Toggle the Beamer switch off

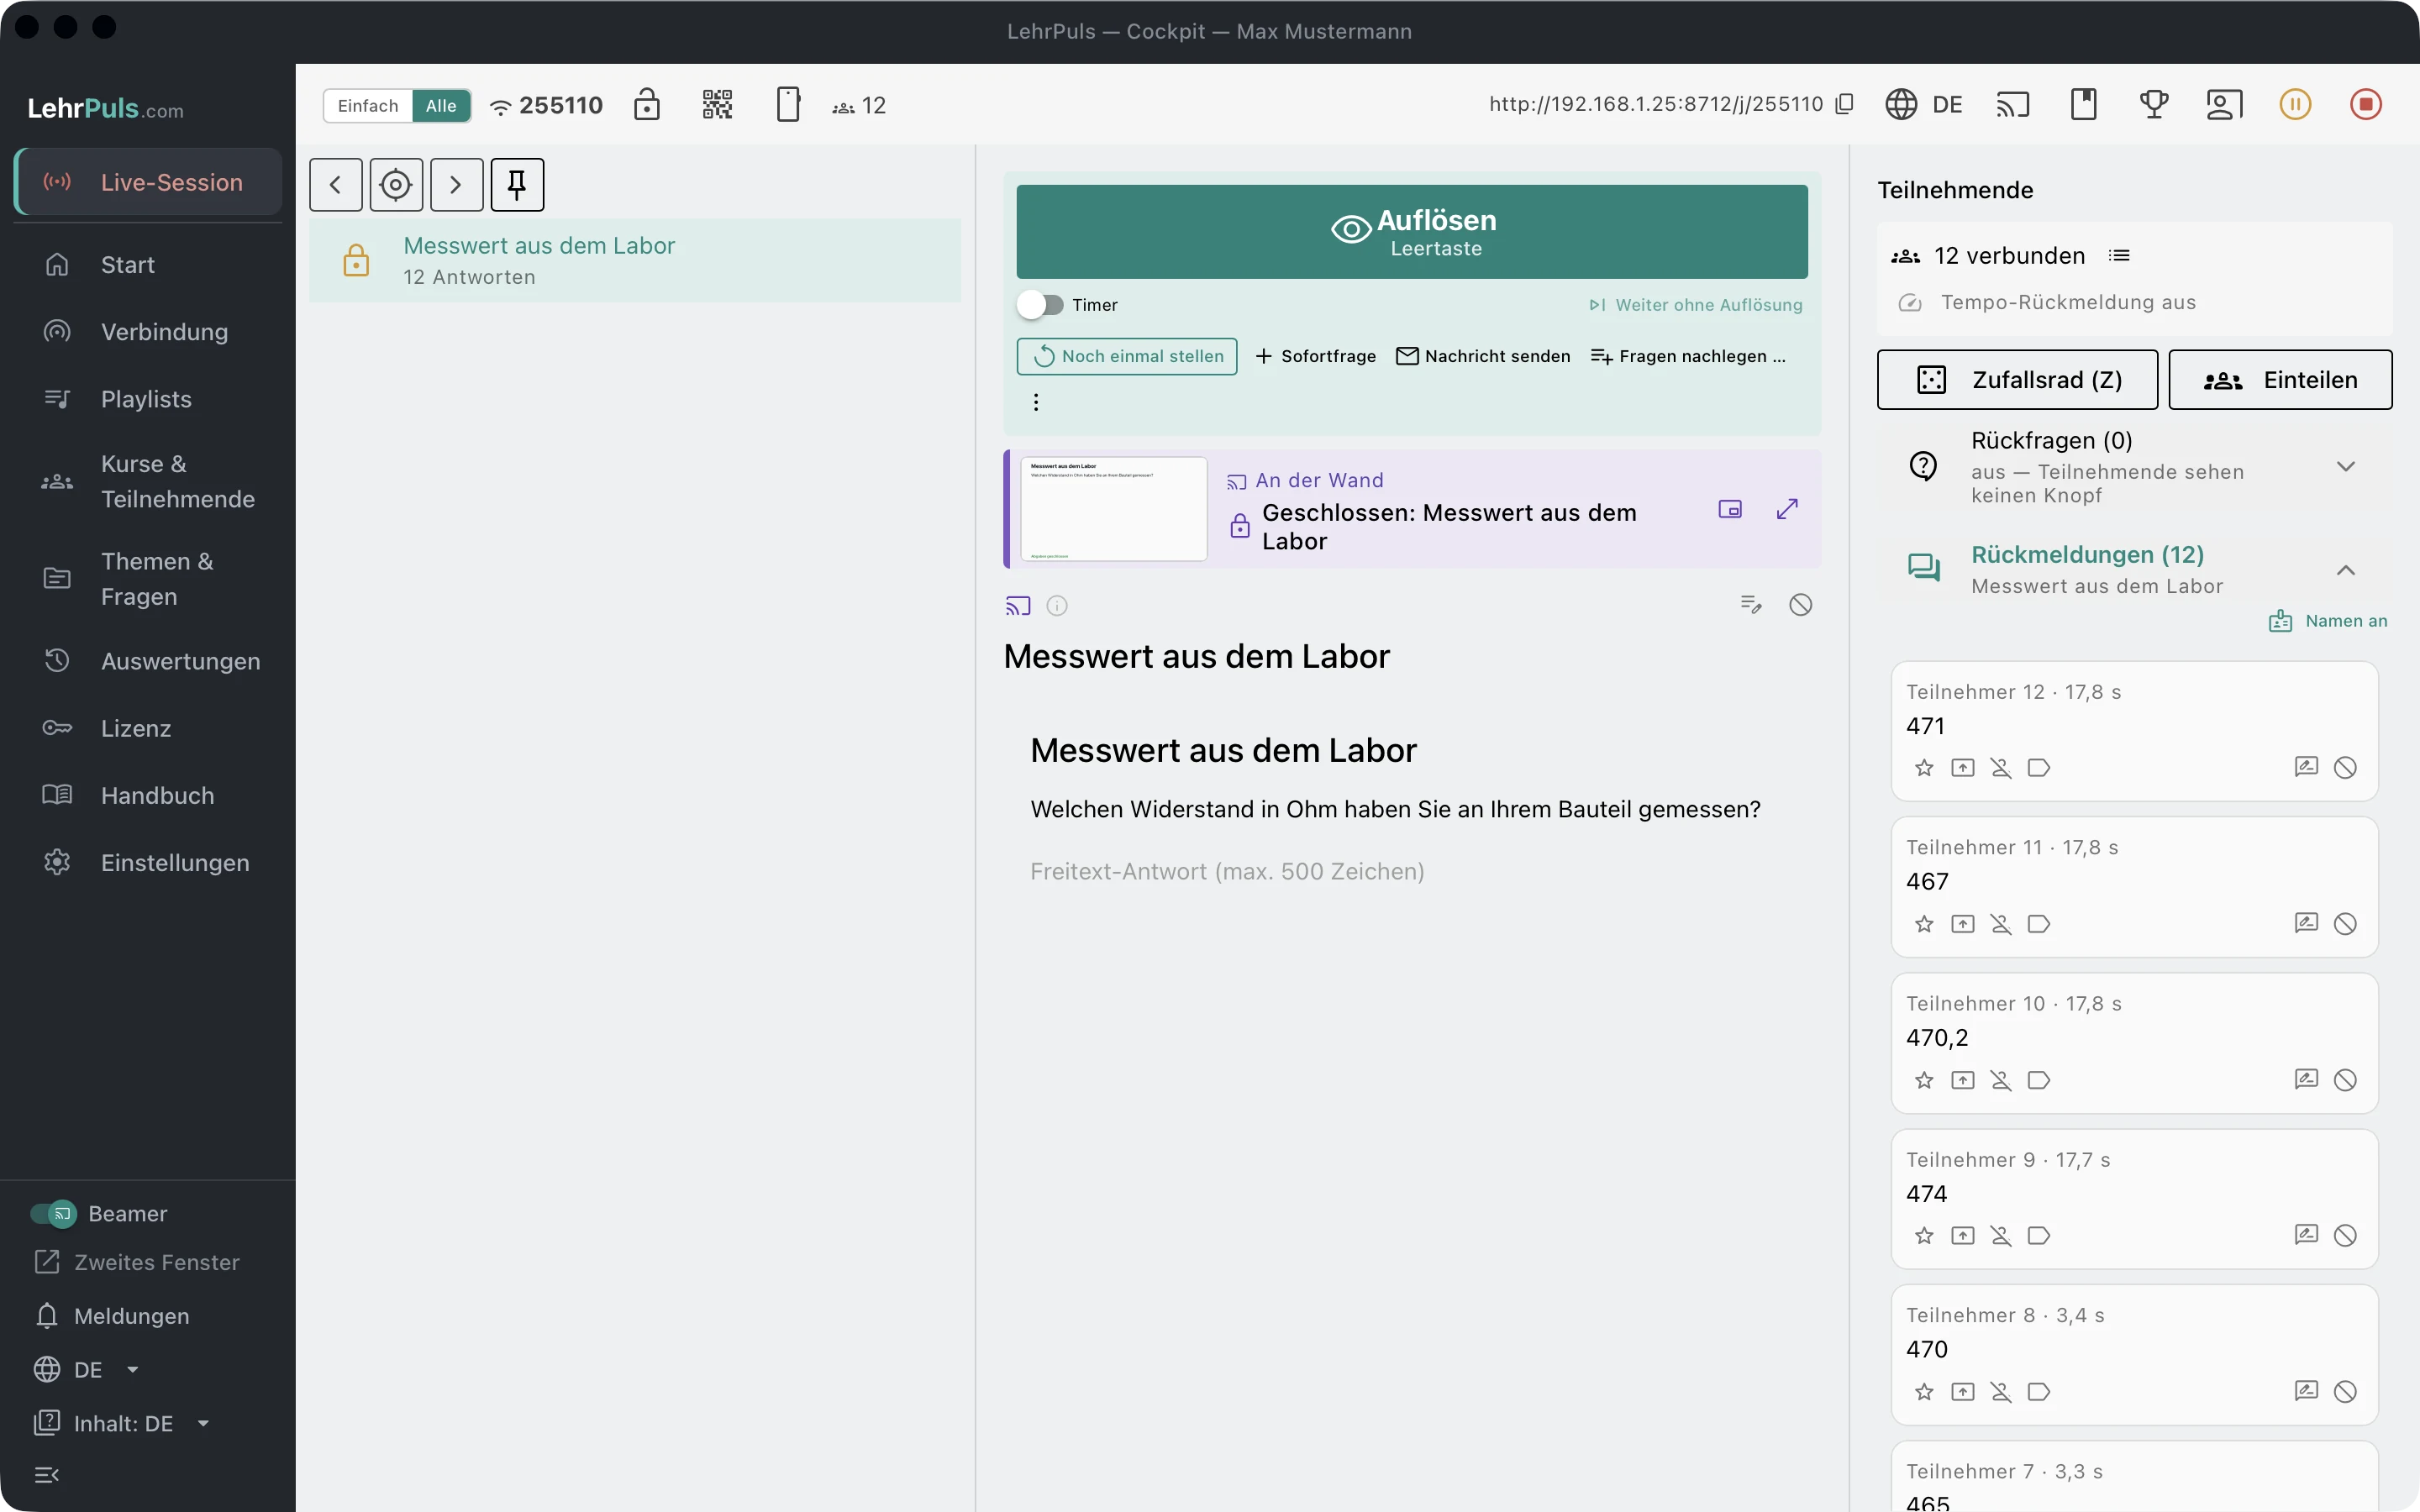coord(53,1213)
